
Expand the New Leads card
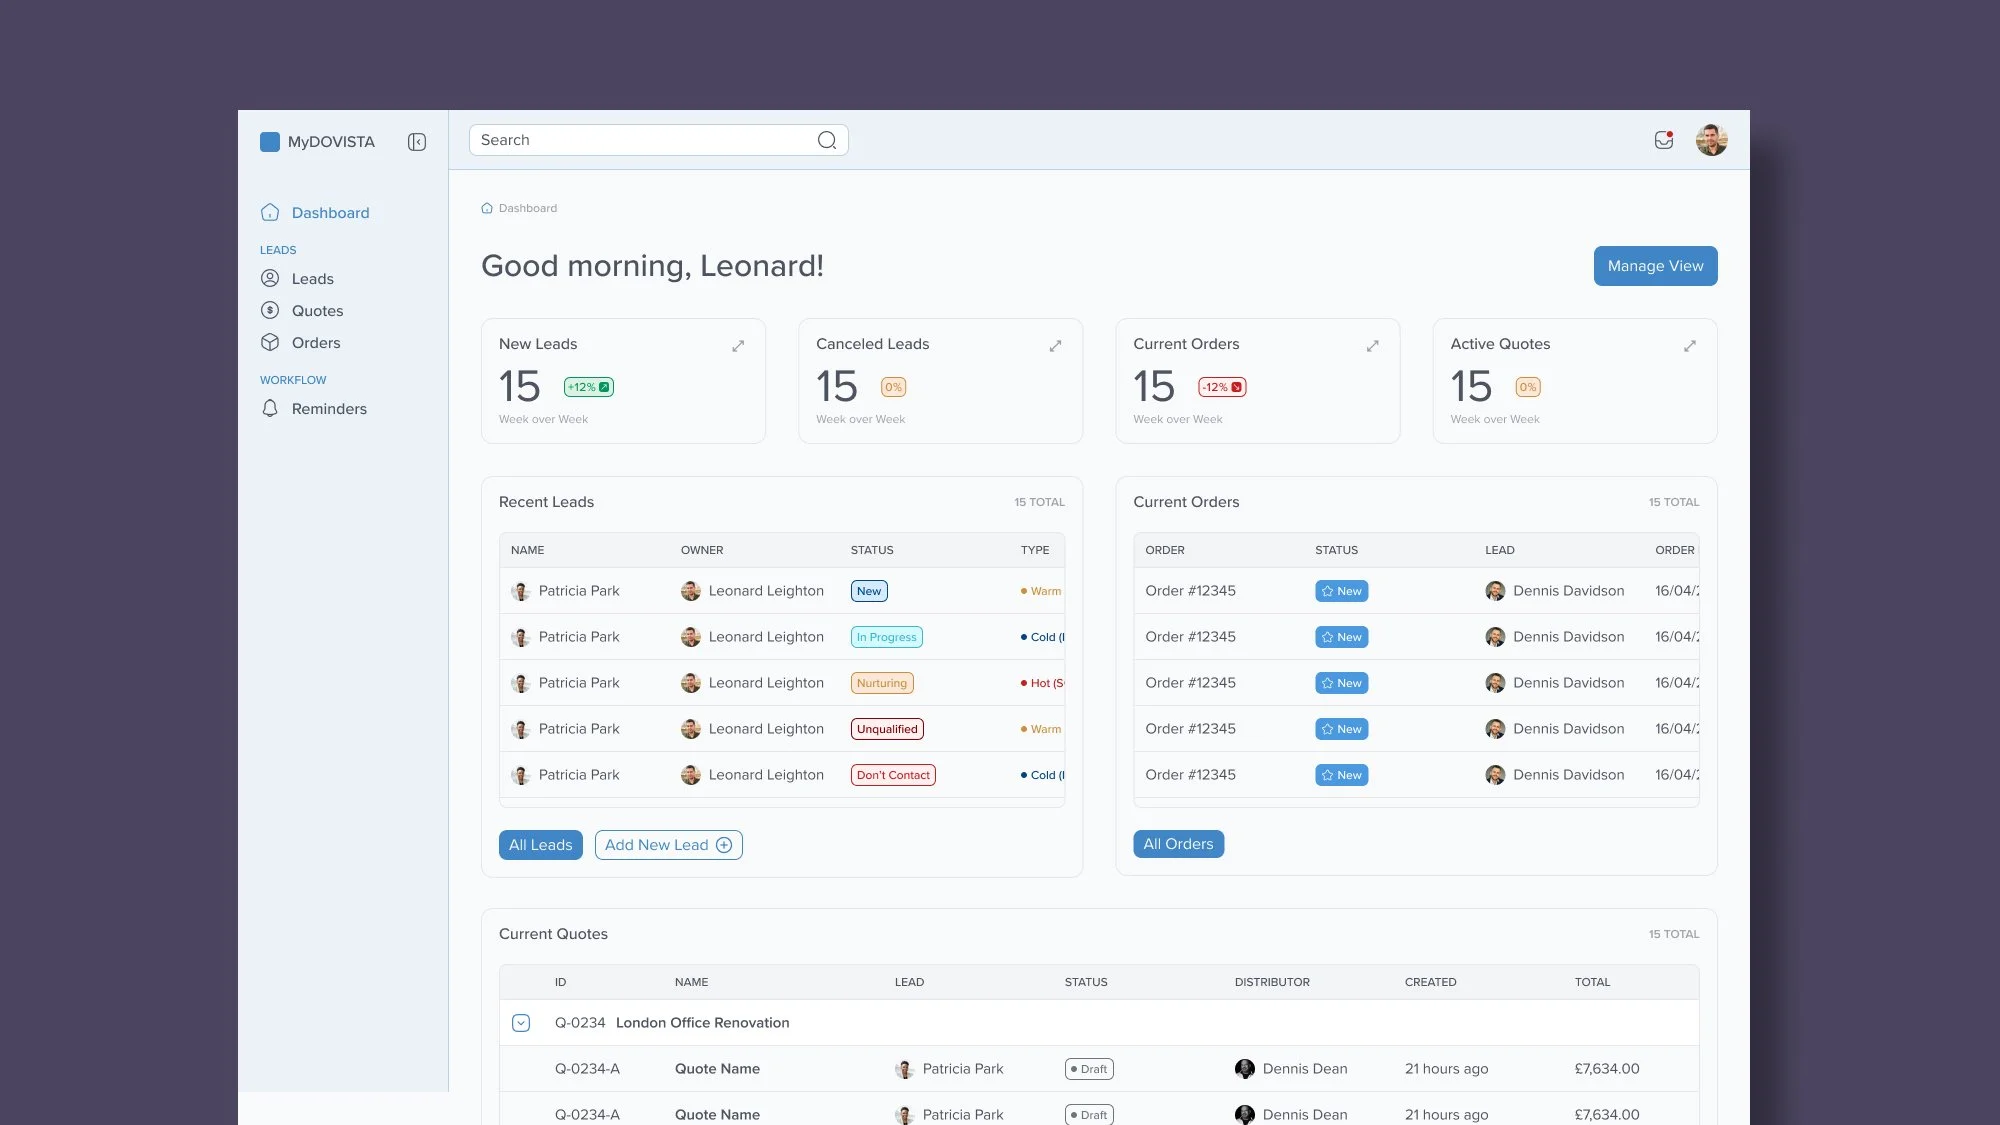click(738, 346)
